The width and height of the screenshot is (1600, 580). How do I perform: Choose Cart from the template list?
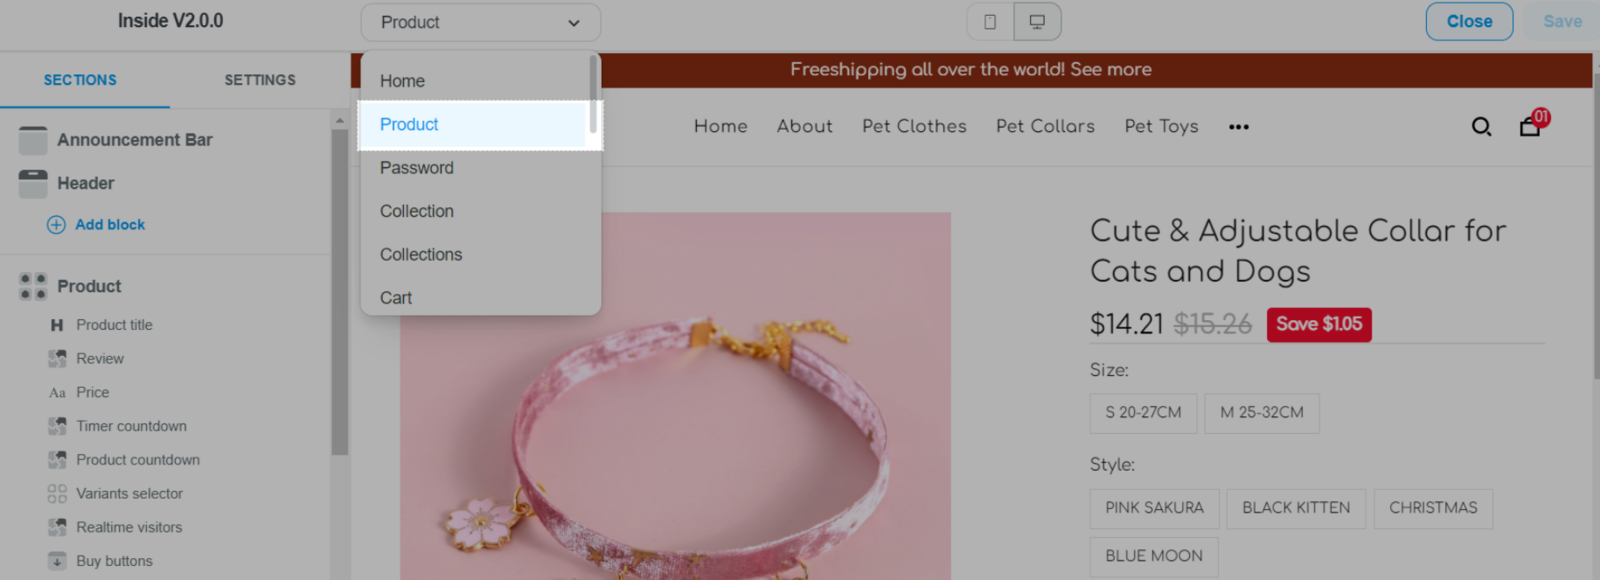point(474,297)
